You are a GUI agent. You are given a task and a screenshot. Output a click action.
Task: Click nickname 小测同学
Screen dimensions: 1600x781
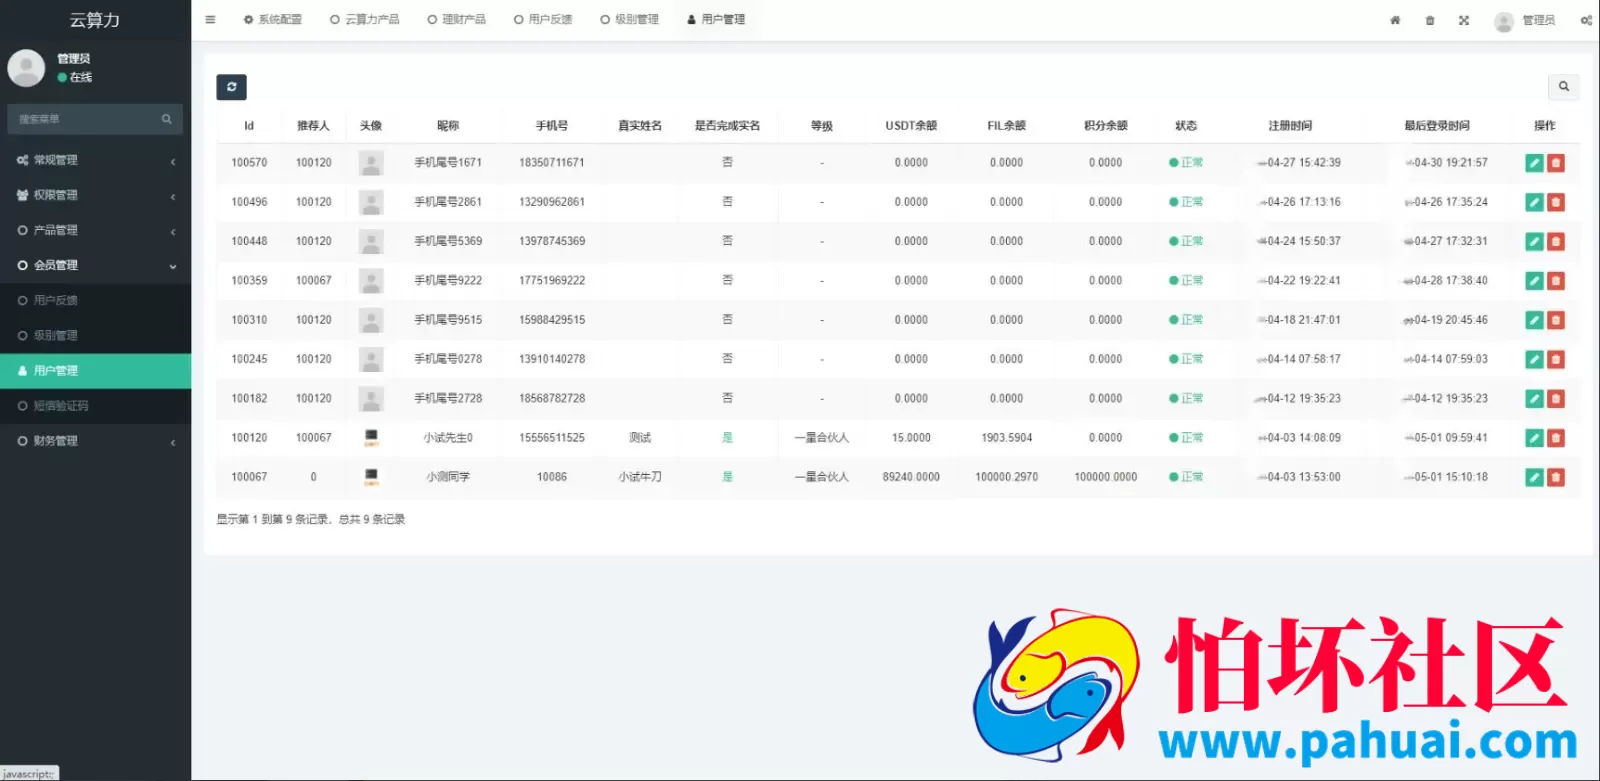click(448, 477)
